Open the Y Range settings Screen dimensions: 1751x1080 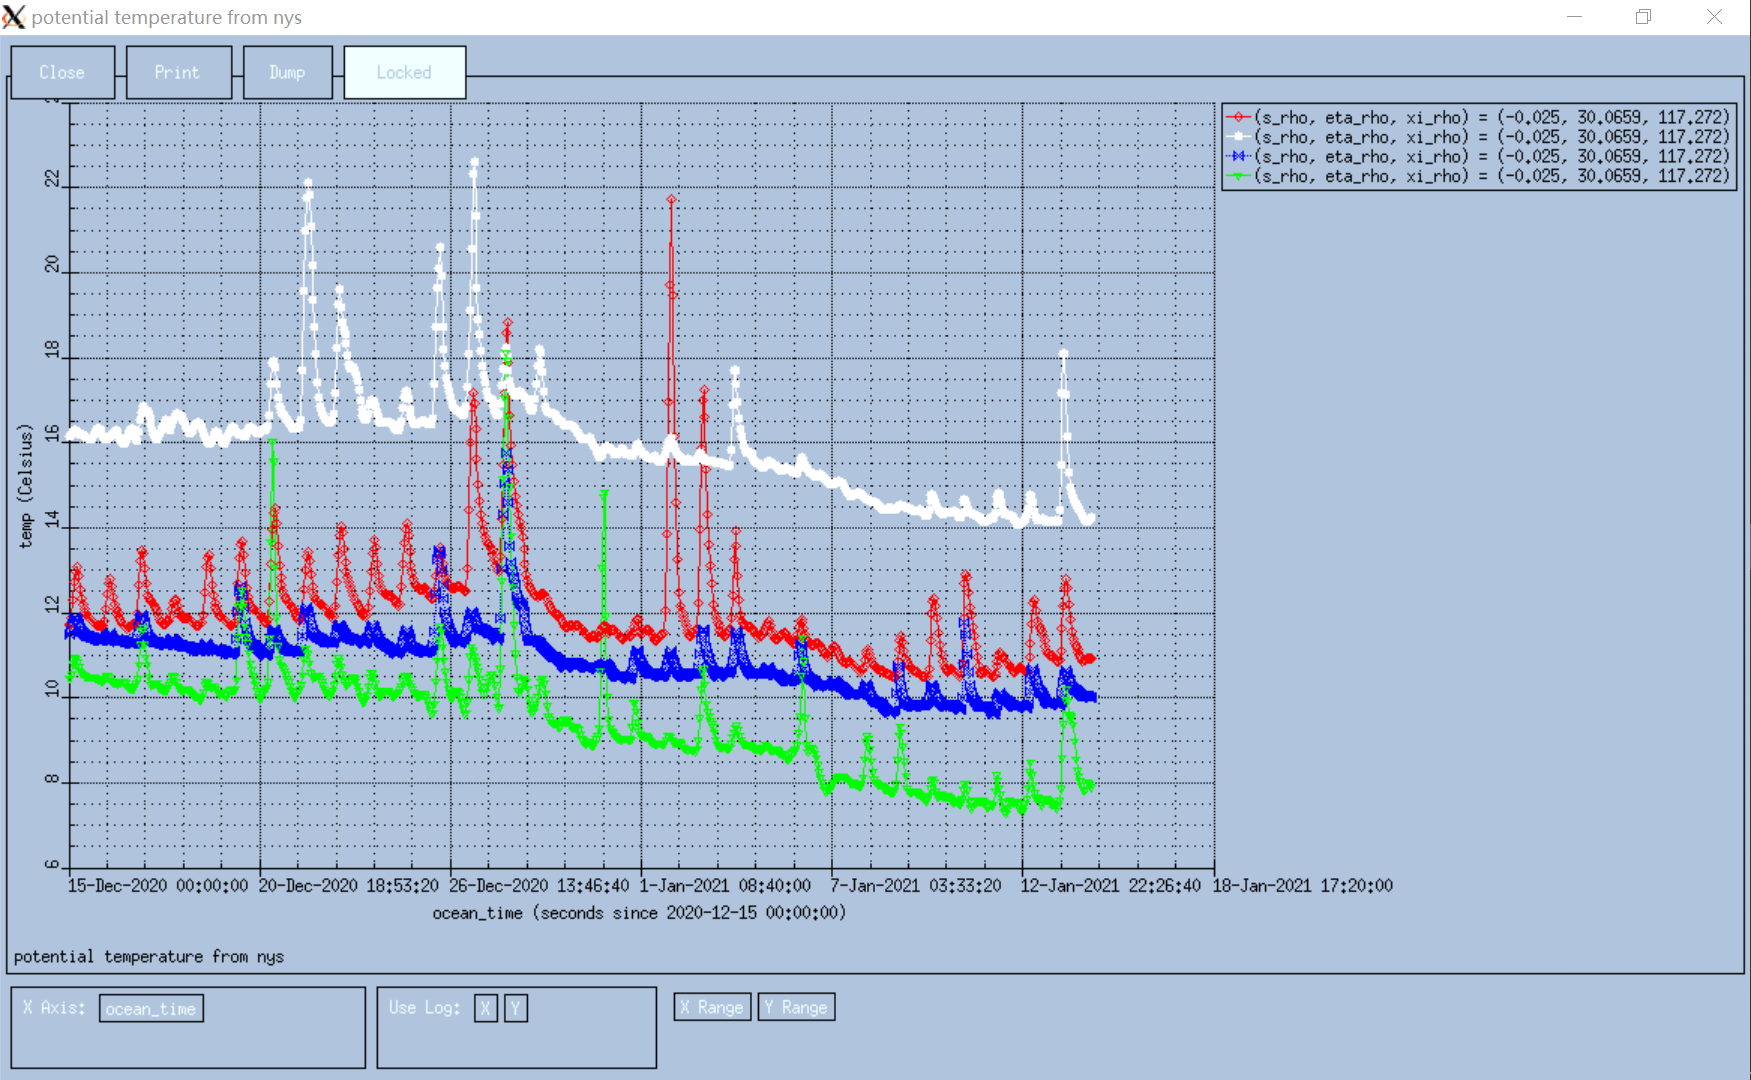tap(796, 1007)
